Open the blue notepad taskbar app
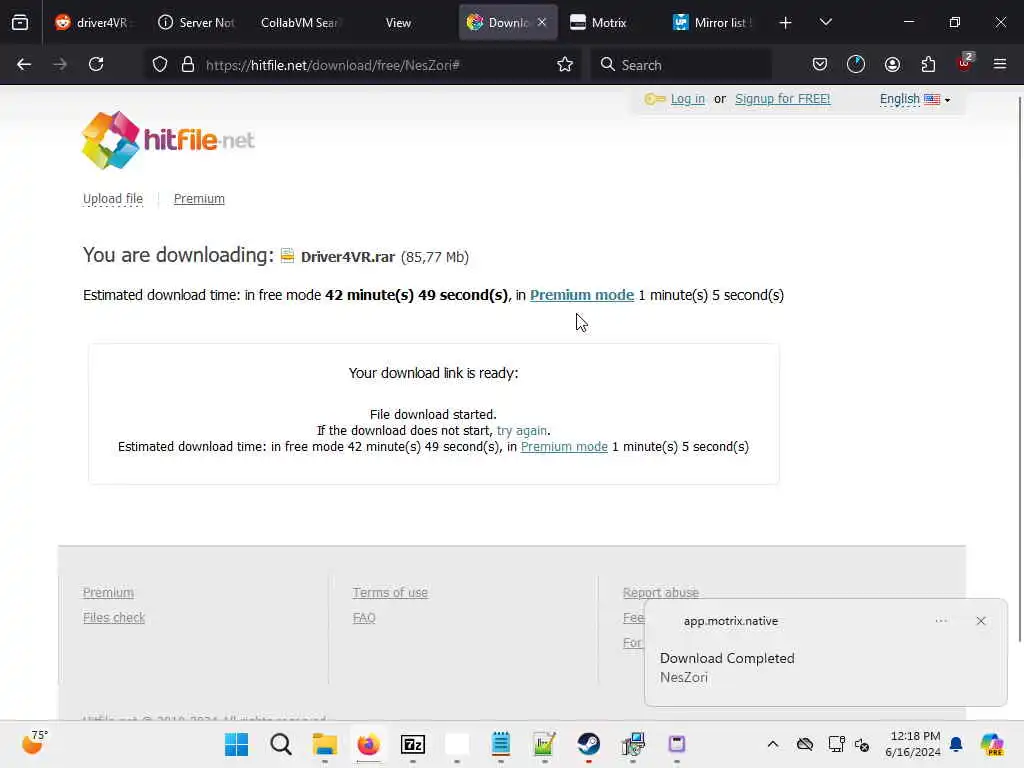The image size is (1024, 768). pyautogui.click(x=501, y=744)
